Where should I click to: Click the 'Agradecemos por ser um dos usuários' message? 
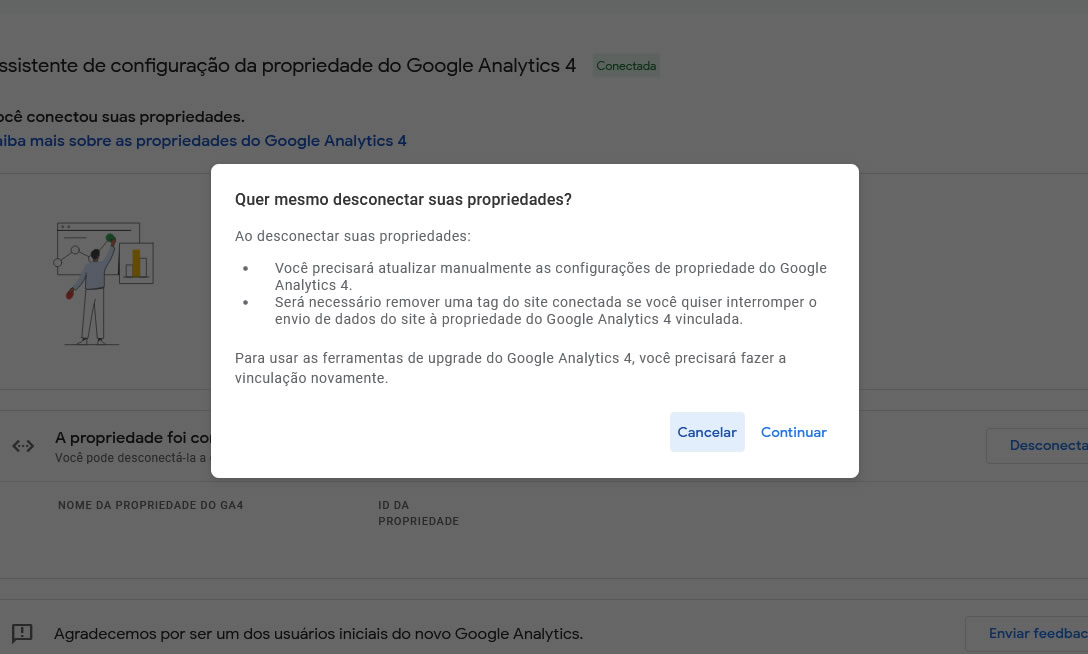point(318,634)
